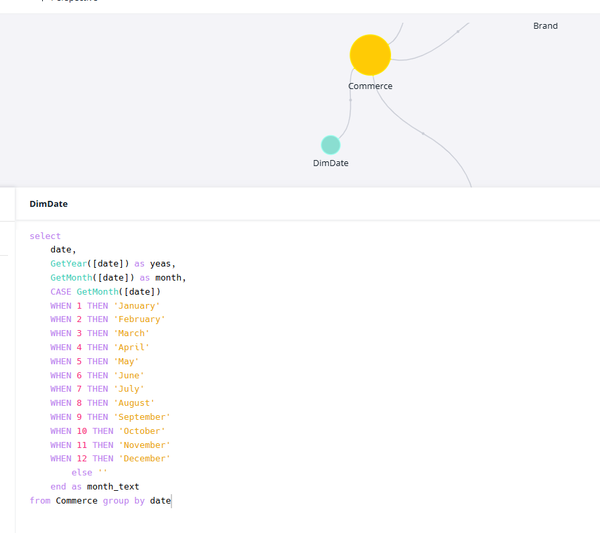Click the 'December' string literal

[145, 459]
